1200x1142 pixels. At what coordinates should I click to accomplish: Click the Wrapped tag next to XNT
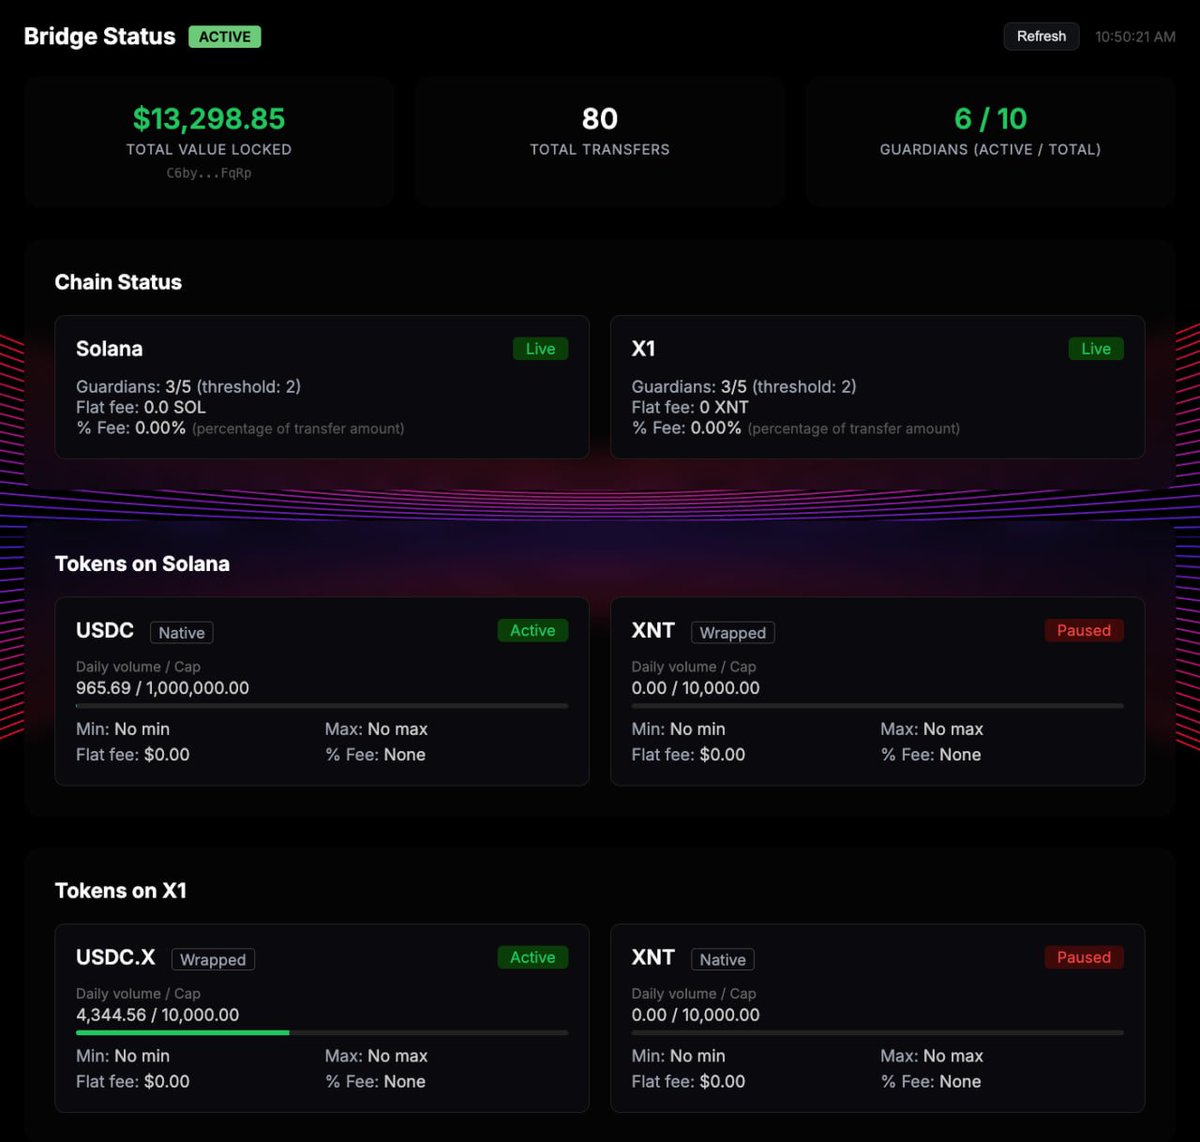pos(733,632)
